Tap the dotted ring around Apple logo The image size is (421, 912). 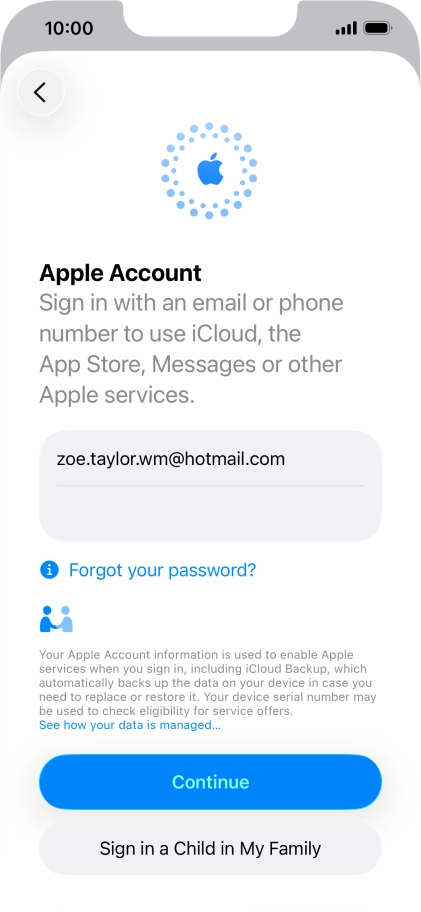(209, 170)
